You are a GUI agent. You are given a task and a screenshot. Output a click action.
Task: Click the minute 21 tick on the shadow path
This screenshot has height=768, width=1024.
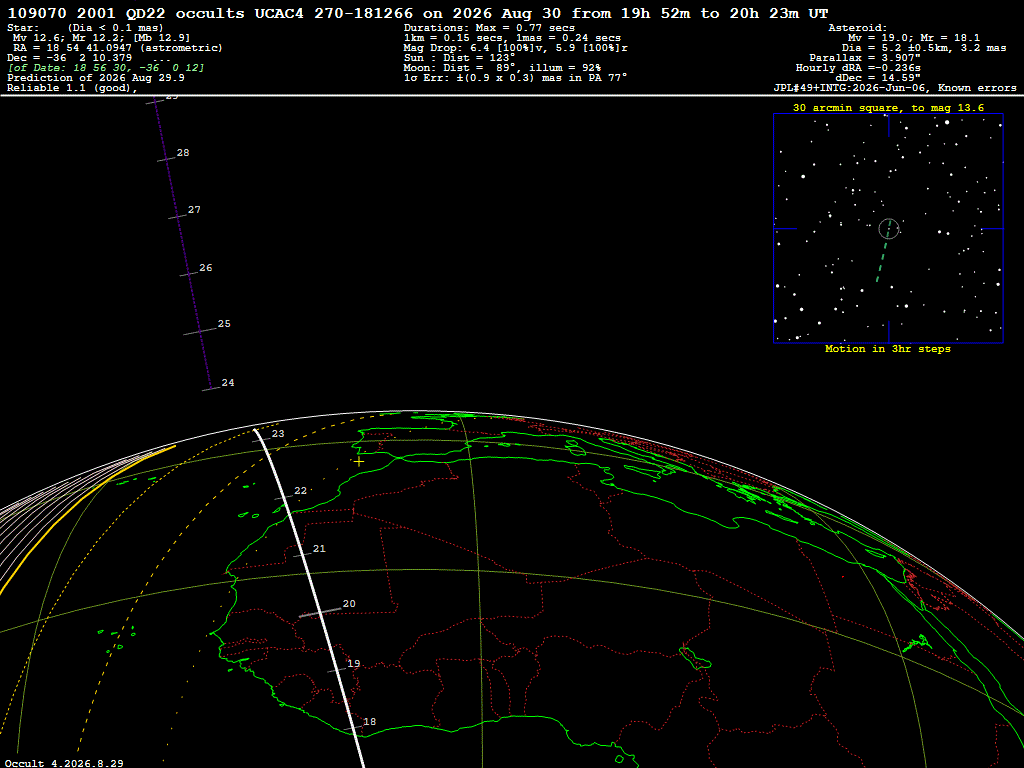click(302, 555)
